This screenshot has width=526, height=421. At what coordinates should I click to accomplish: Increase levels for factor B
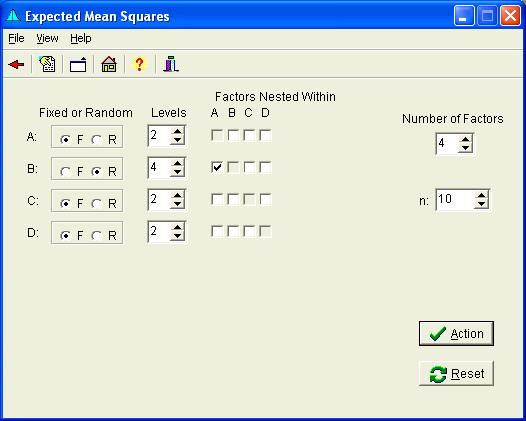pyautogui.click(x=177, y=163)
